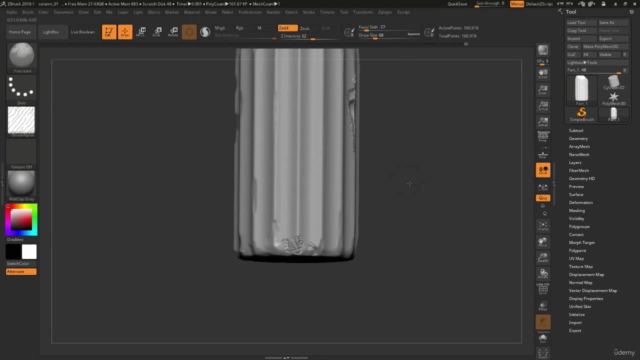This screenshot has width=640, height=360.
Task: Toggle the Floor grid button
Action: (543, 154)
